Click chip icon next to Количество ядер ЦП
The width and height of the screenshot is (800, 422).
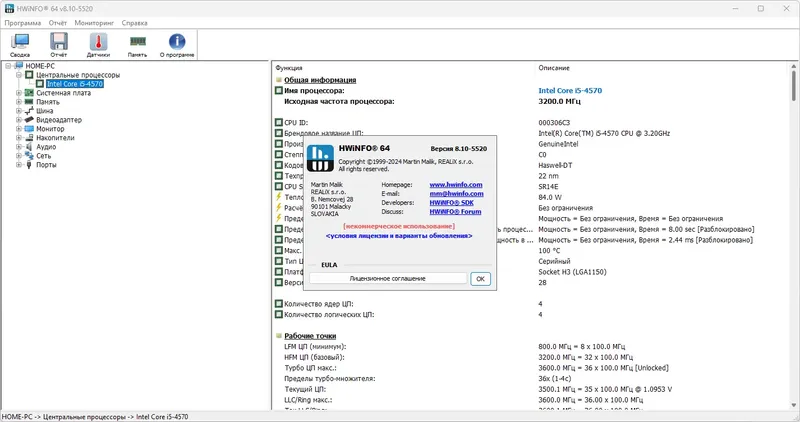point(279,304)
